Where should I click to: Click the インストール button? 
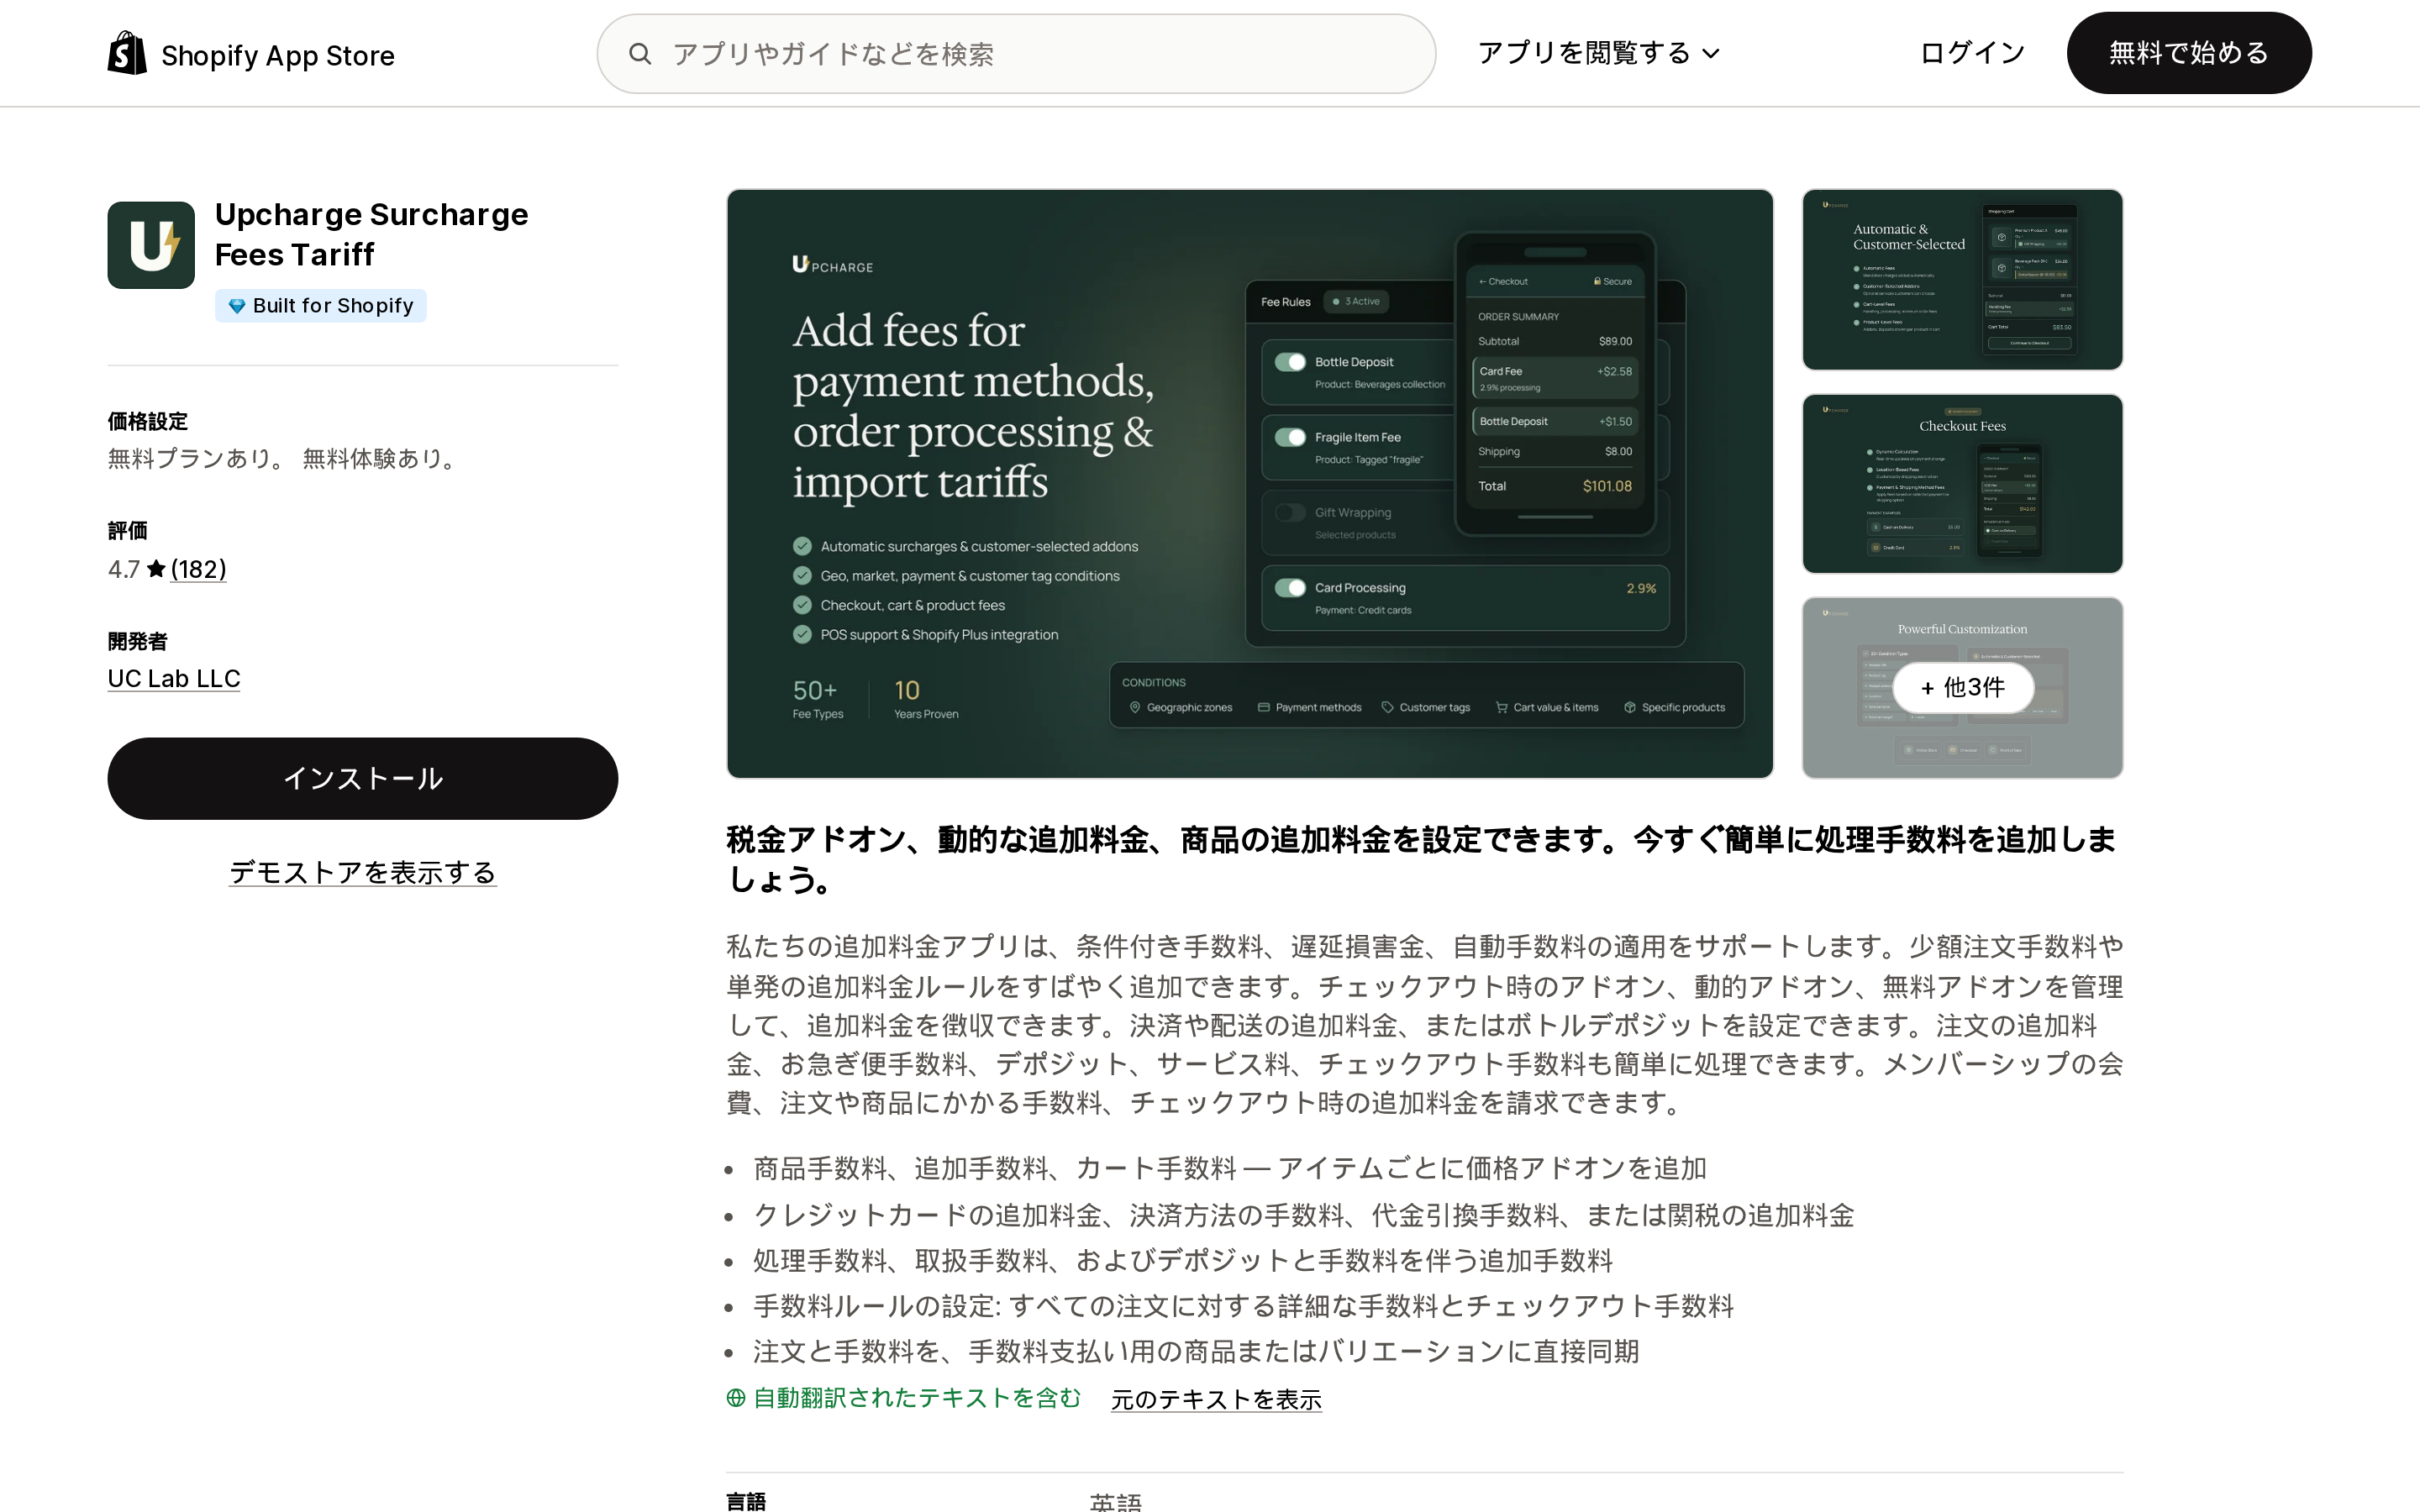[363, 779]
